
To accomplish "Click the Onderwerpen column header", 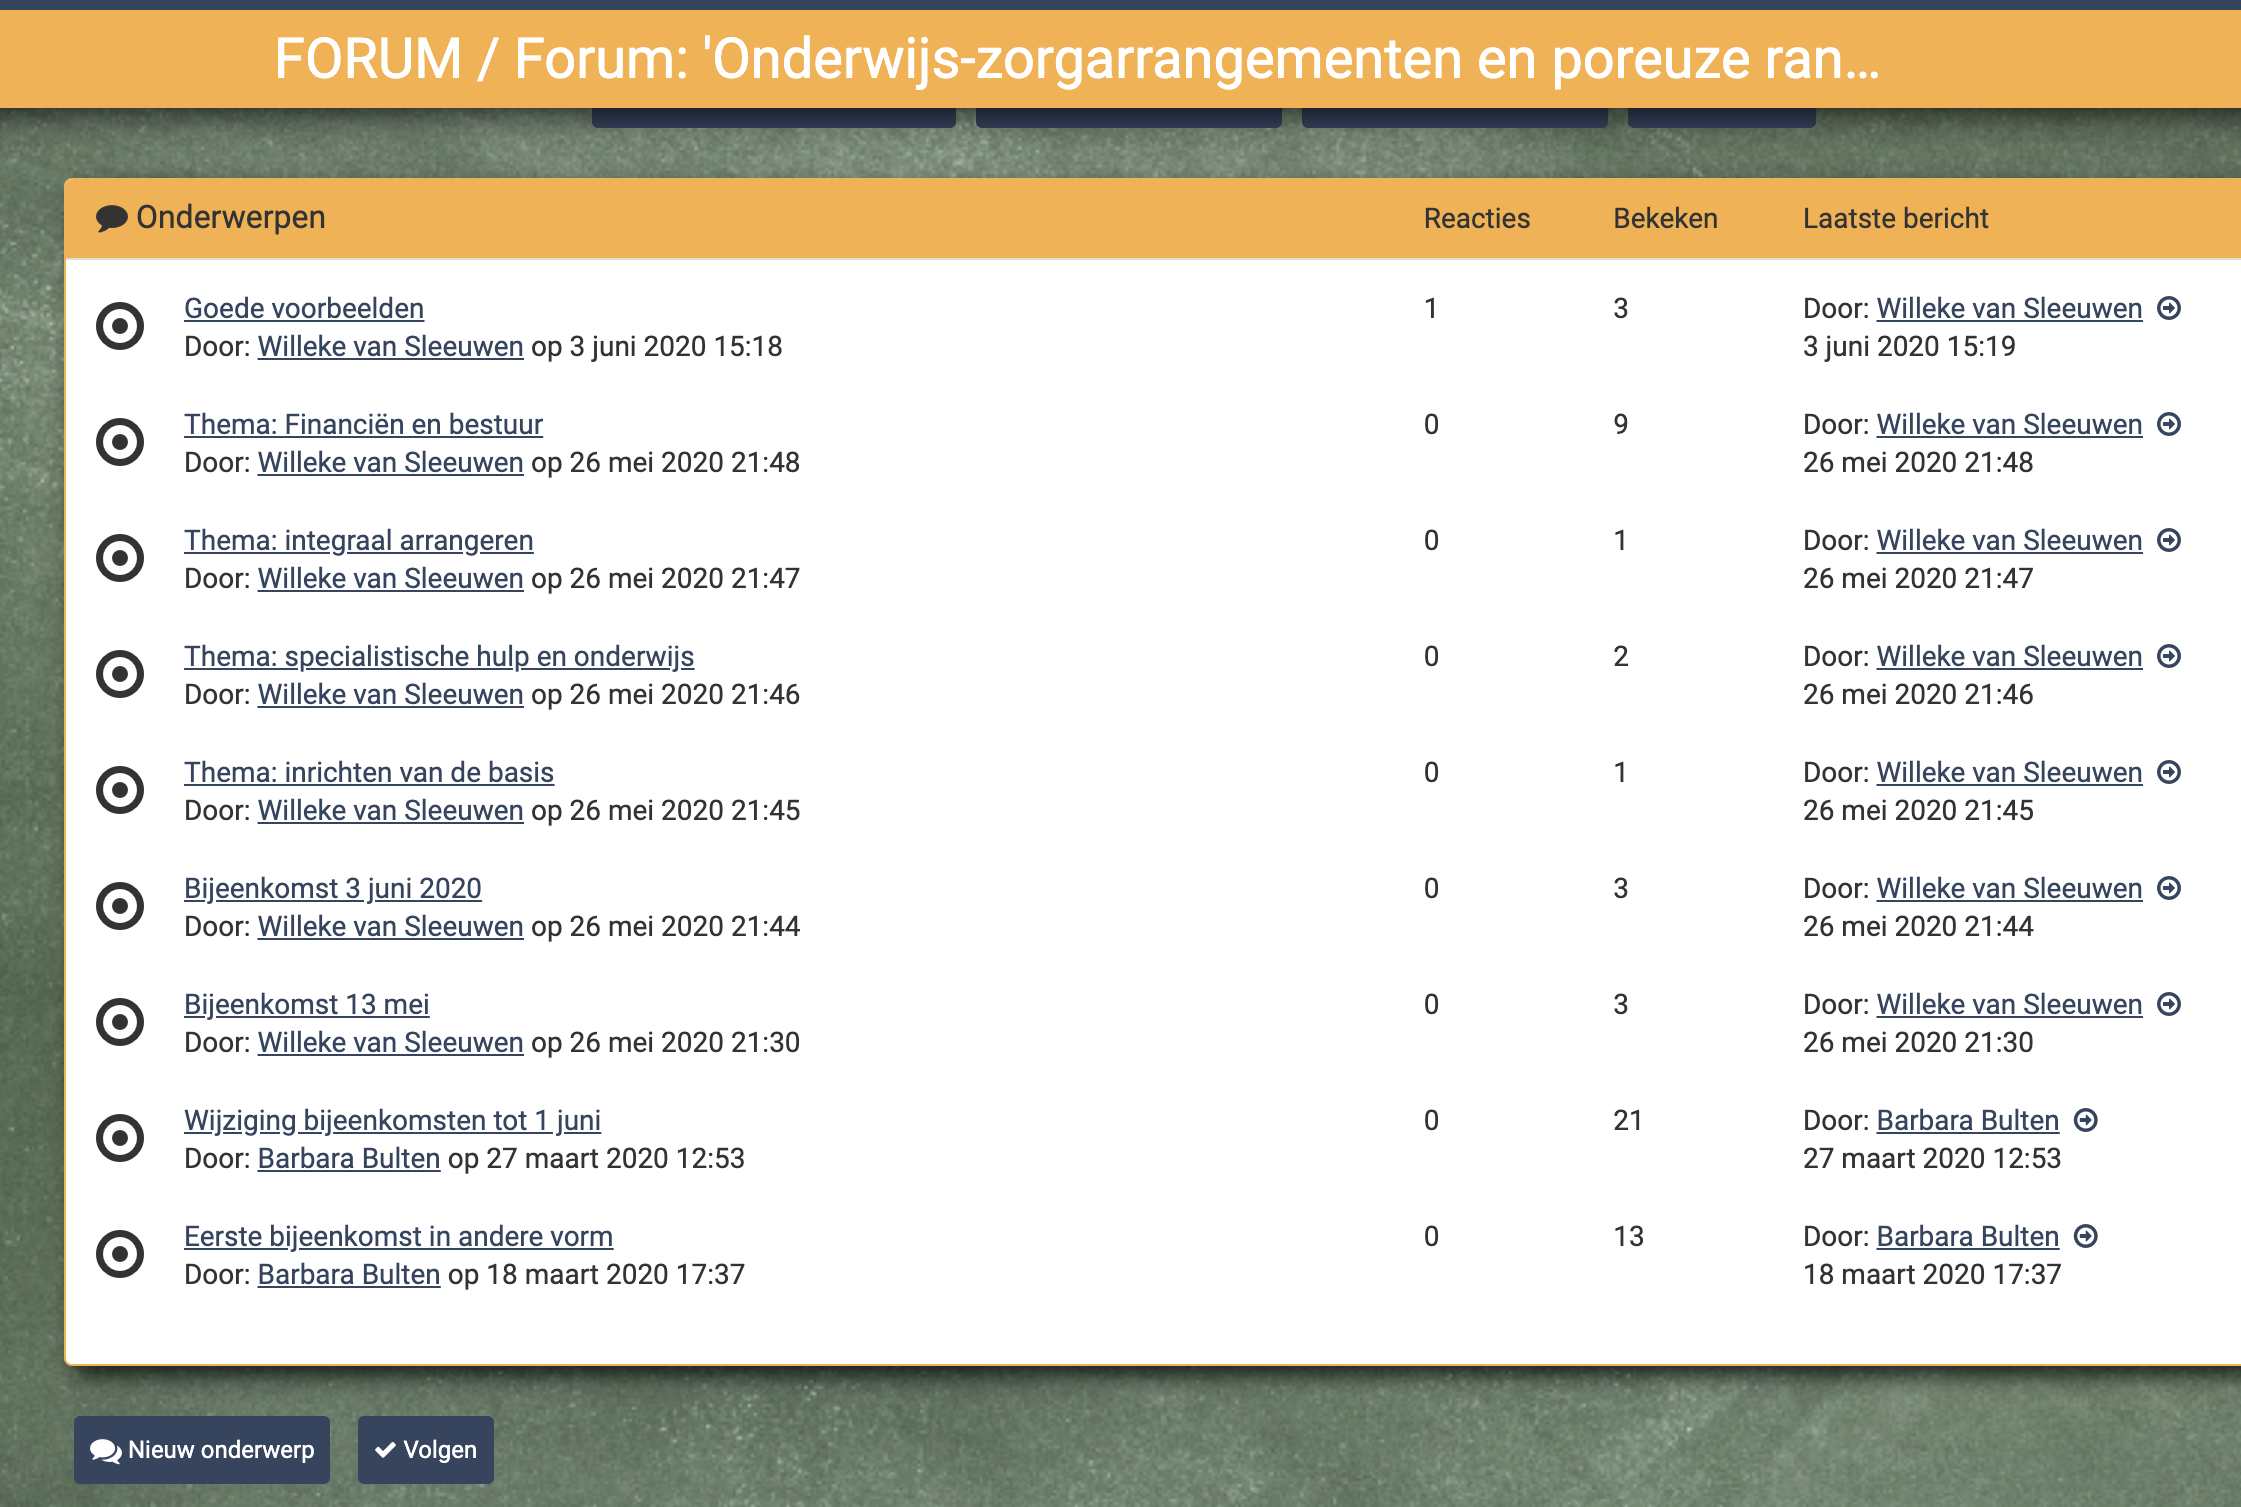I will tap(230, 218).
